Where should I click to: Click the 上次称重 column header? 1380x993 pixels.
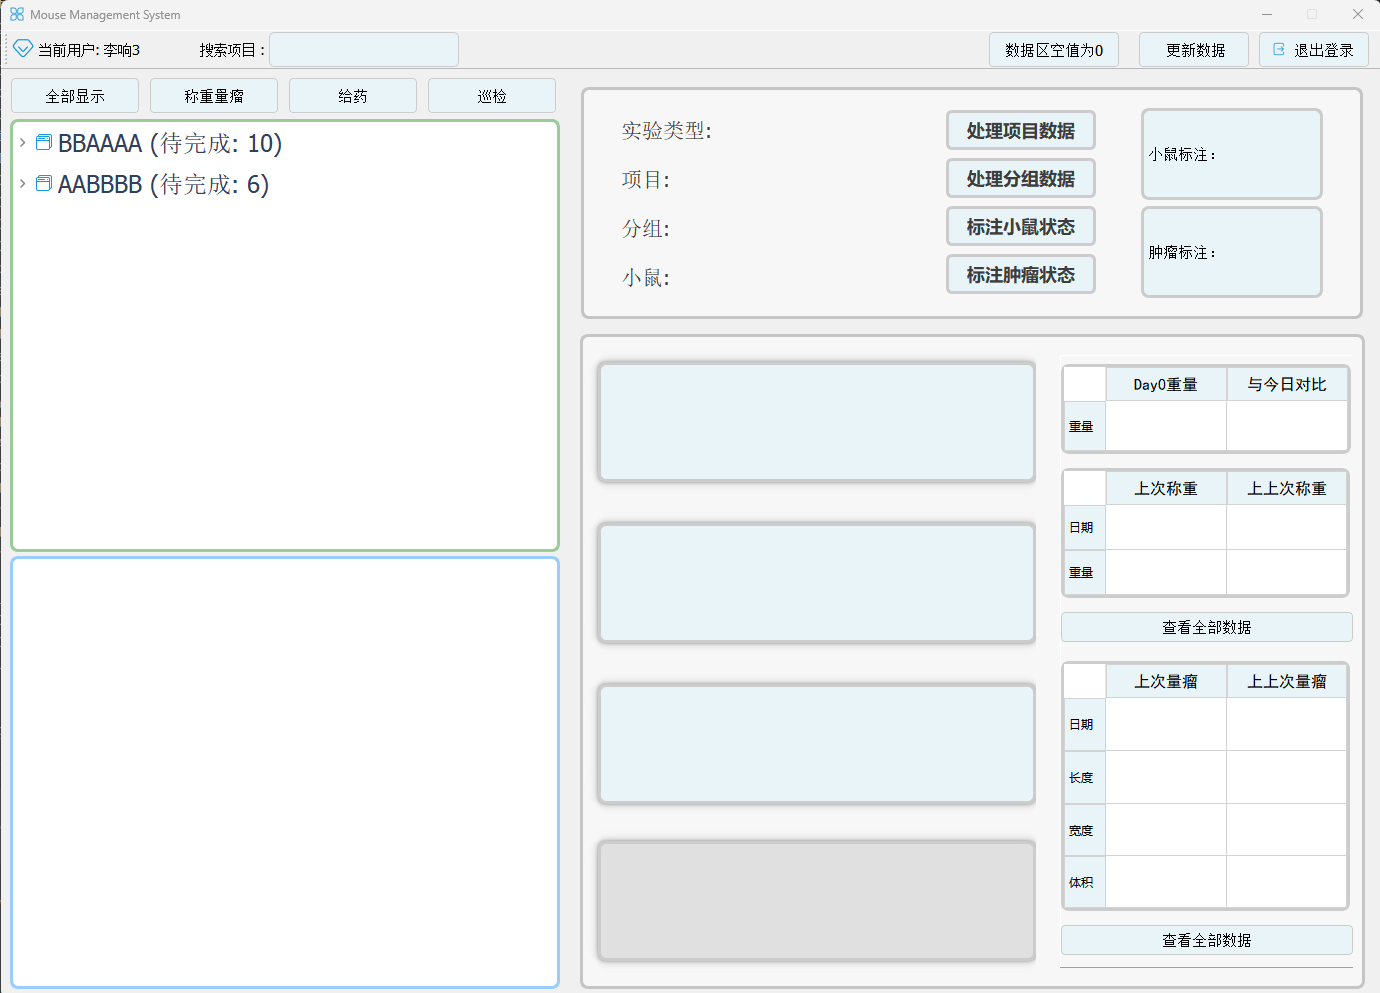pyautogui.click(x=1166, y=488)
